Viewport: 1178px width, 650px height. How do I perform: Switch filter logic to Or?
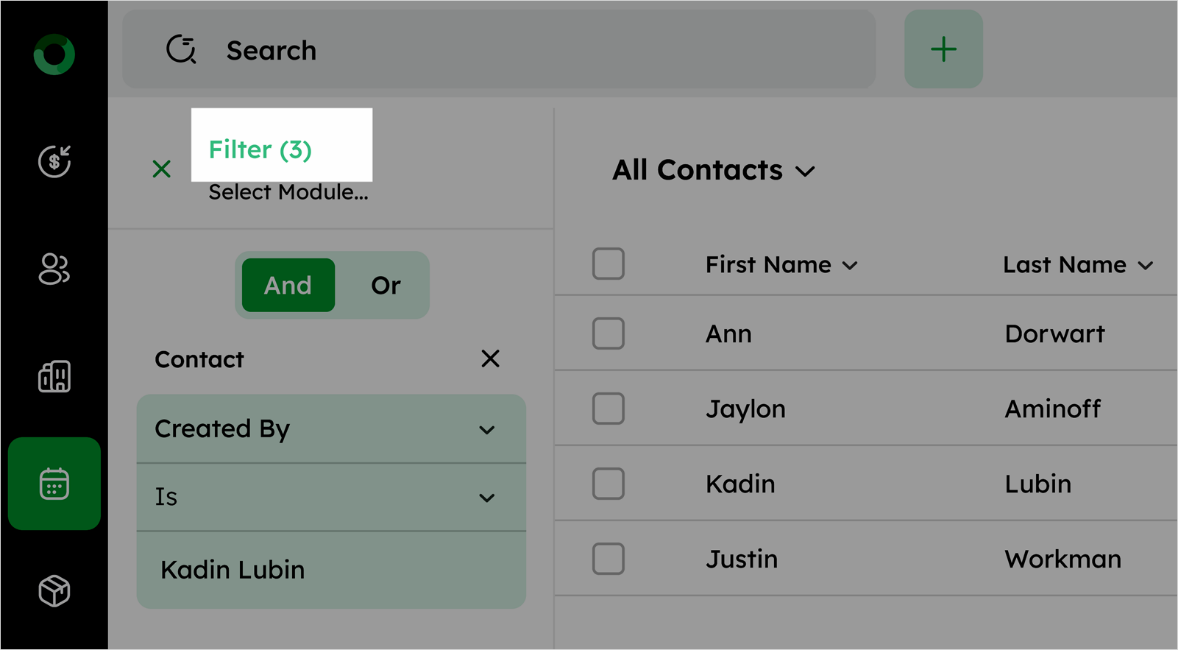click(x=385, y=286)
